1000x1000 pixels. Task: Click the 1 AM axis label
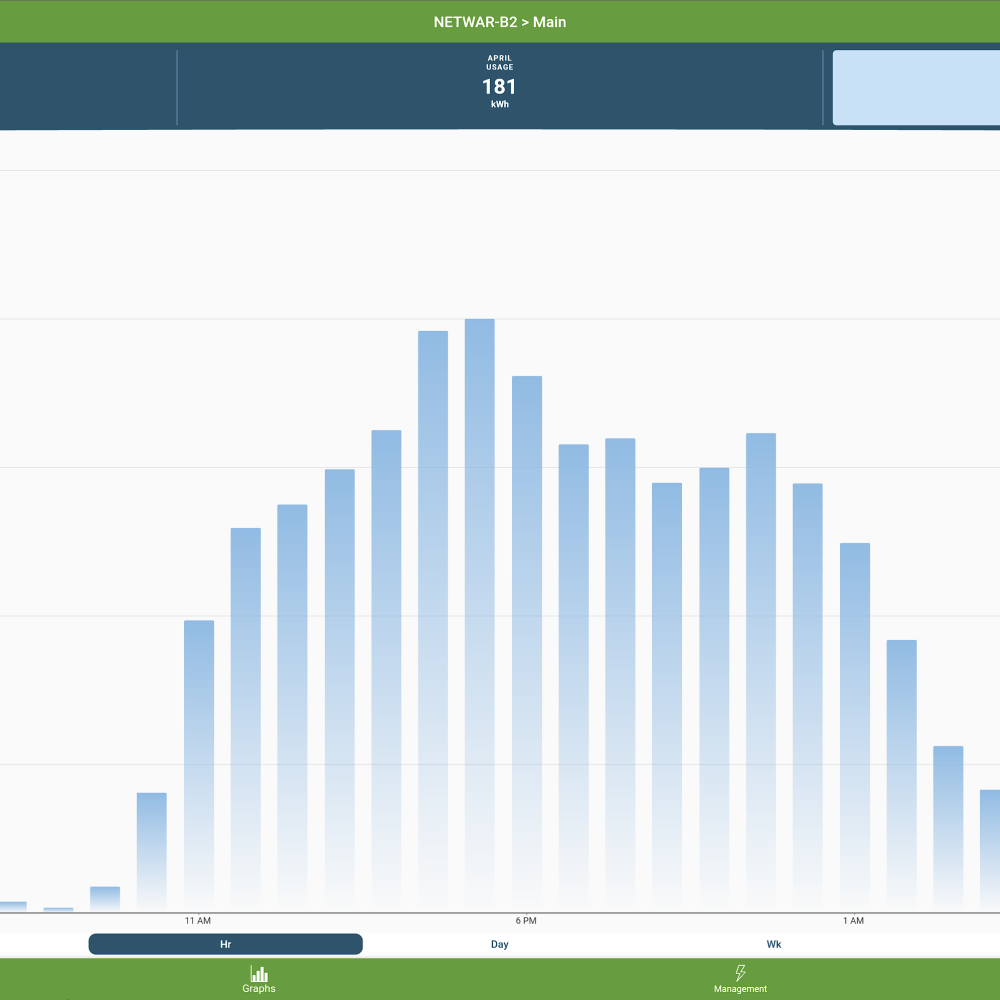click(853, 920)
